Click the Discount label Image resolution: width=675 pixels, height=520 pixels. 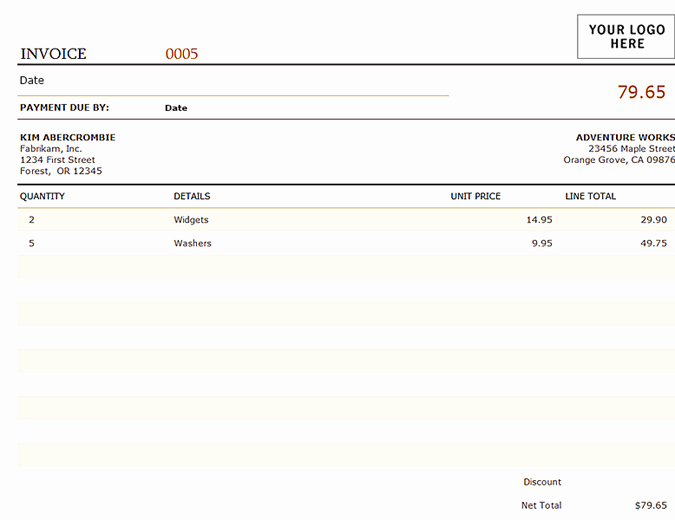pyautogui.click(x=542, y=482)
